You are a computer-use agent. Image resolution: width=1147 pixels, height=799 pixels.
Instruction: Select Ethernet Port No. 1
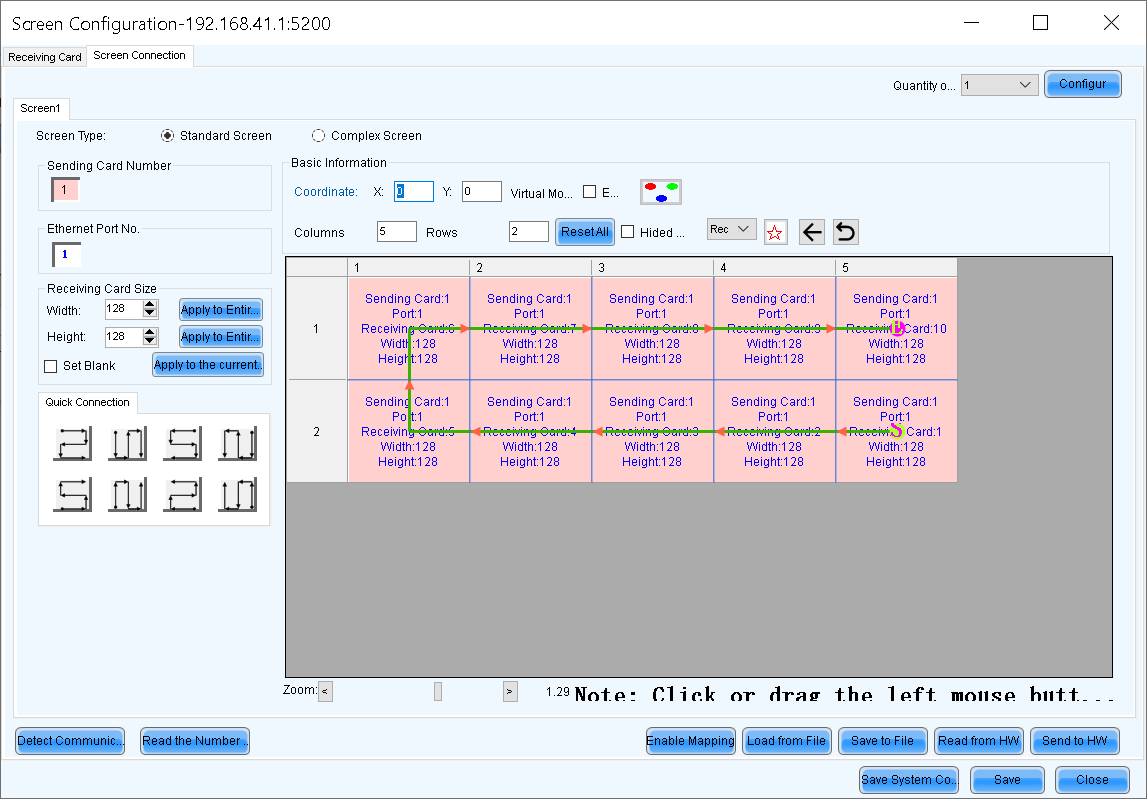pyautogui.click(x=66, y=255)
